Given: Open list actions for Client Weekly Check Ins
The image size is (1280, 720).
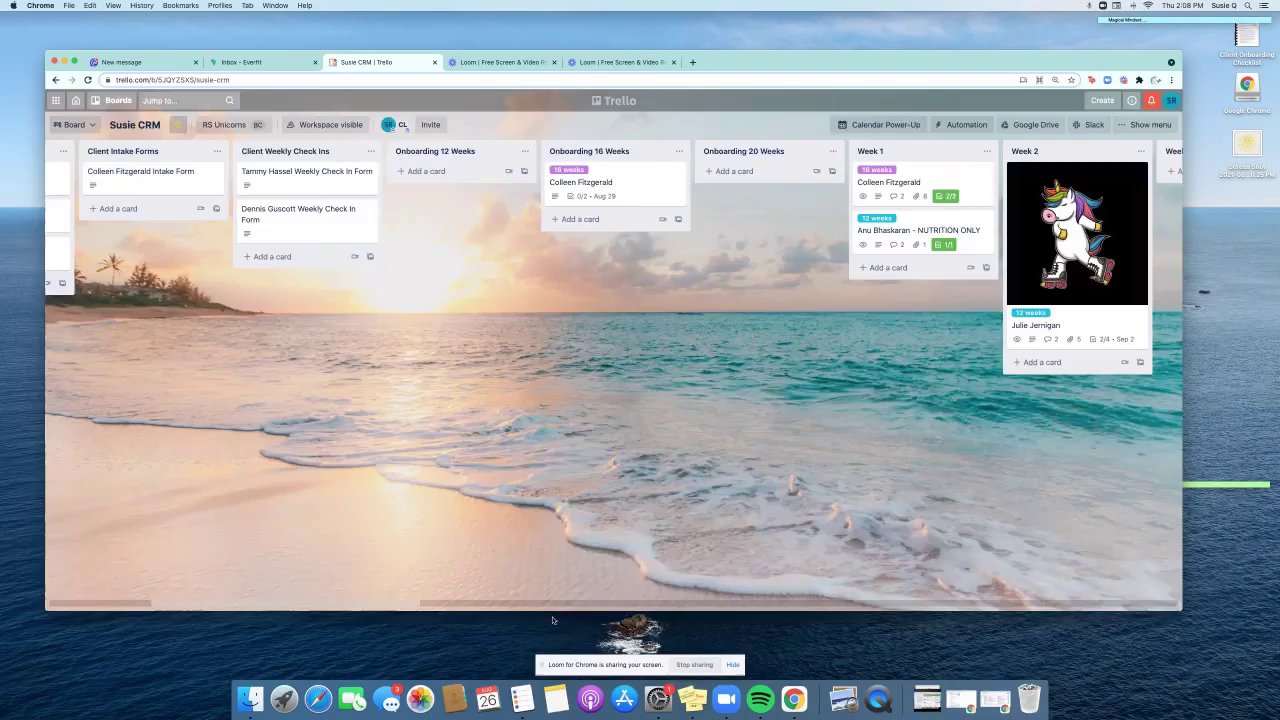Looking at the screenshot, I should click(371, 151).
